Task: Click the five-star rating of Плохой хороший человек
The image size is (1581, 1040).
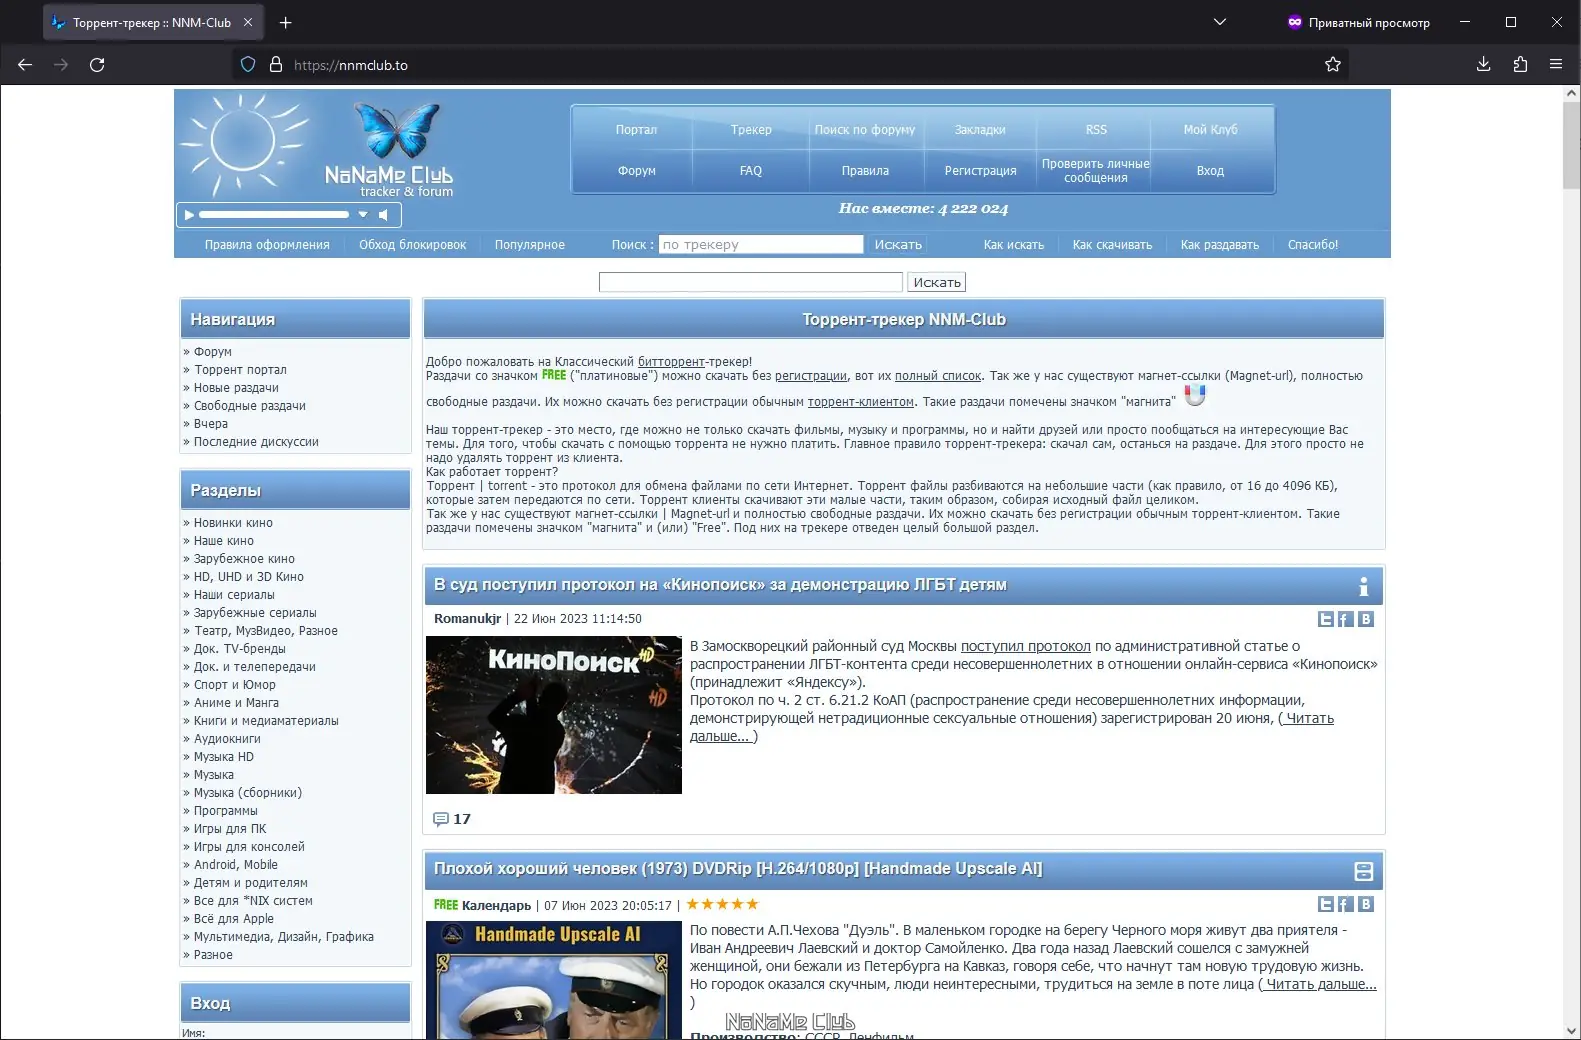Action: tap(722, 904)
